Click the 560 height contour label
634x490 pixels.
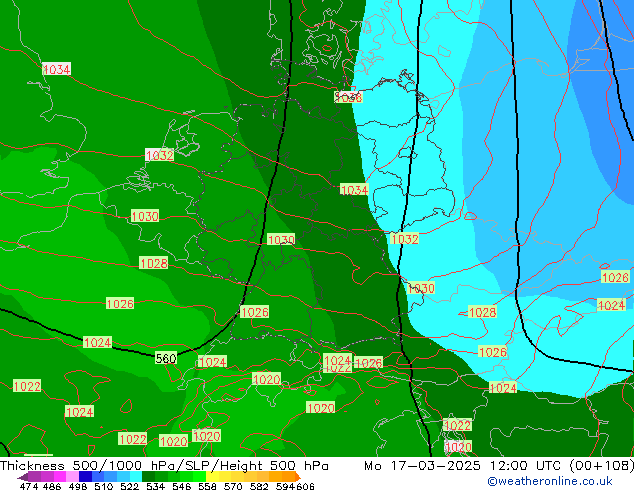[x=166, y=358]
